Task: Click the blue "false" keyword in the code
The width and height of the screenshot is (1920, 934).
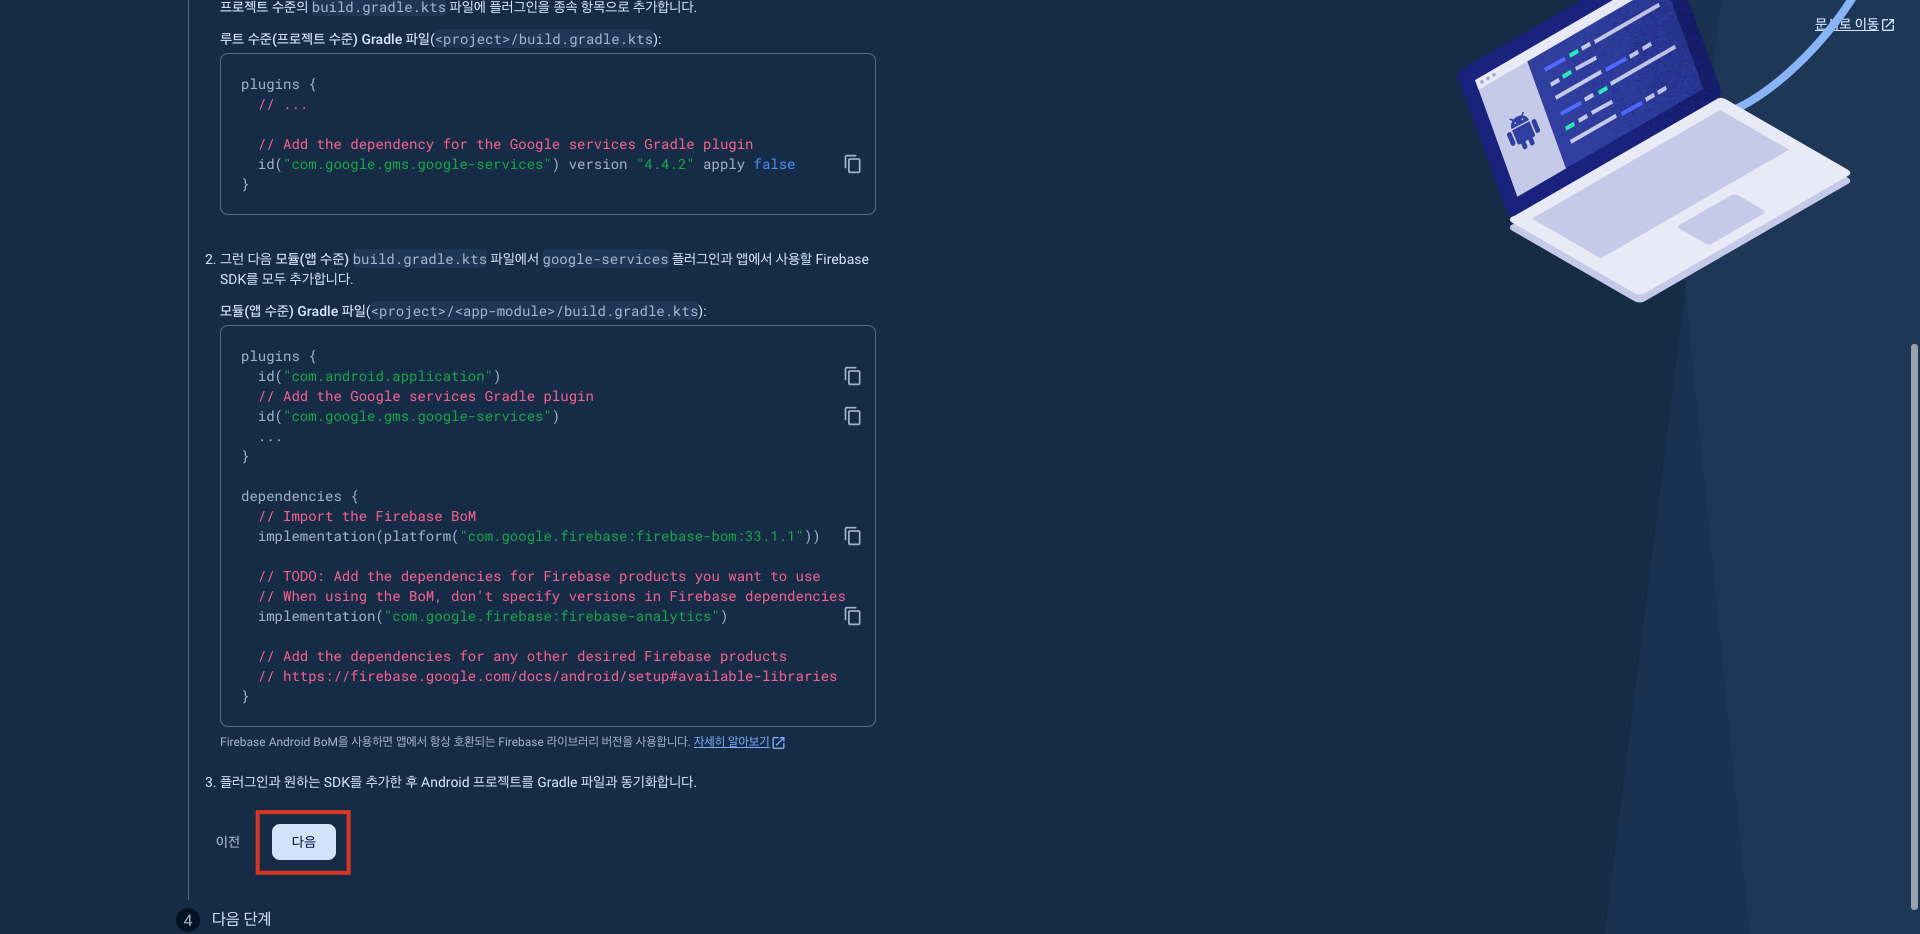Action: pos(774,164)
